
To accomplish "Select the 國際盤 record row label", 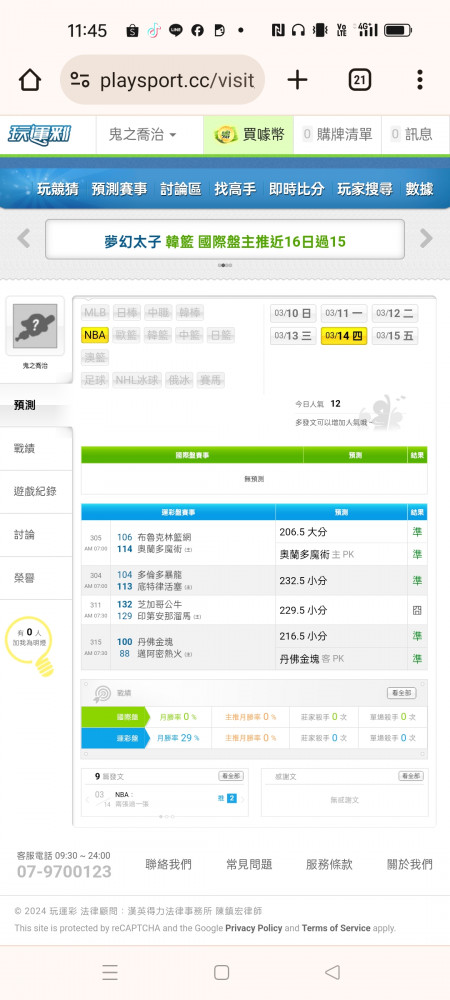I will 115,717.
